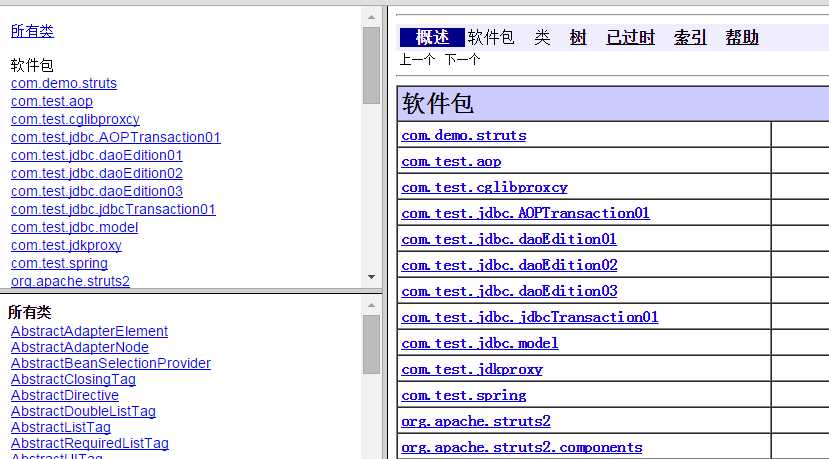Open com.test.jdbc.AOPTransaction01 in the left frame
Screen dimensions: 829x459
(x=116, y=137)
